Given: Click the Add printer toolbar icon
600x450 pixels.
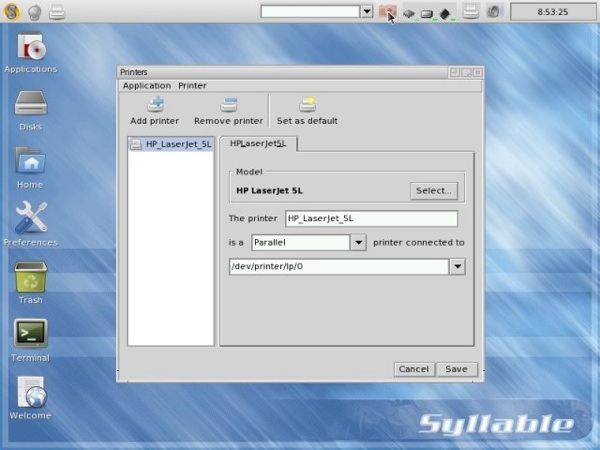Looking at the screenshot, I should 155,105.
